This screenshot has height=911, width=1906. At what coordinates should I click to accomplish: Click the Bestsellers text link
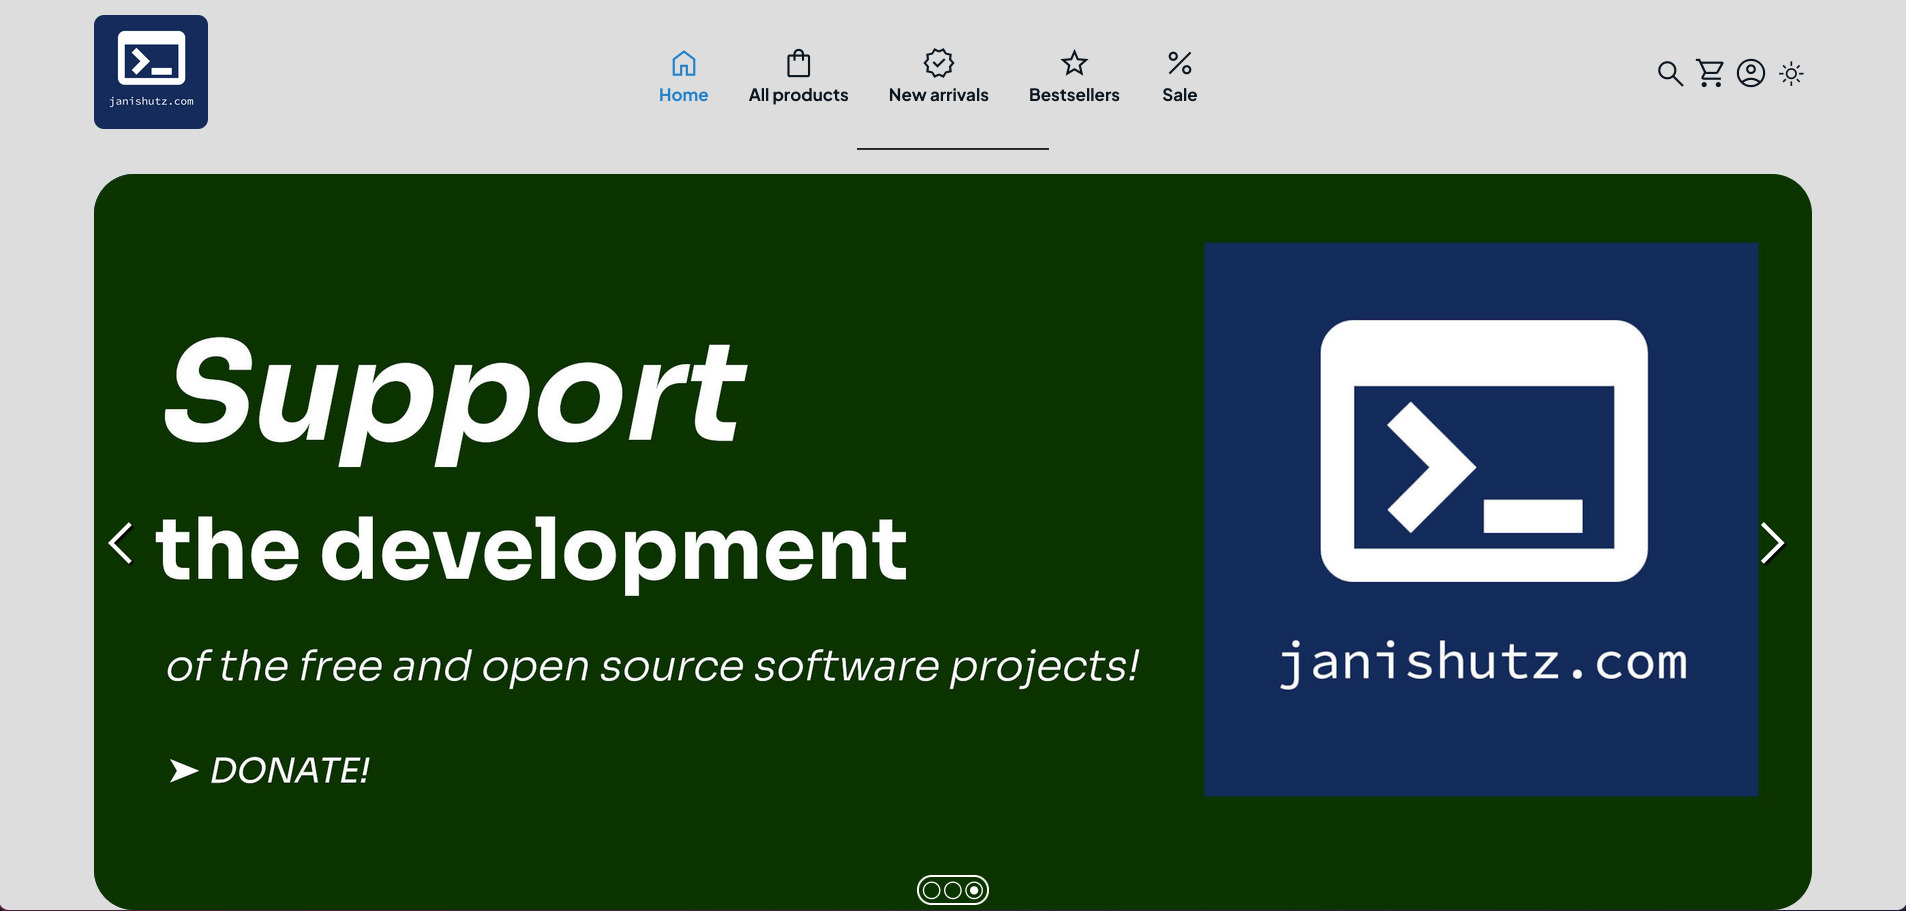[1074, 95]
